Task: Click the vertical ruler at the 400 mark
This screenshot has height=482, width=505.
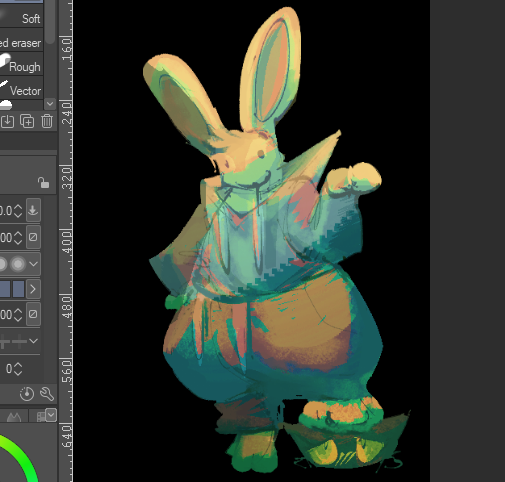Action: tap(66, 241)
